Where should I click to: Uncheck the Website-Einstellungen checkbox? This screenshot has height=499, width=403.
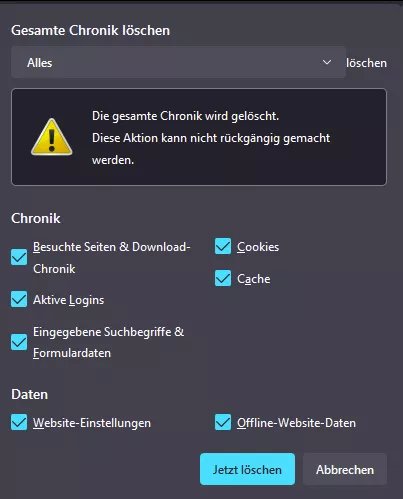tap(19, 422)
